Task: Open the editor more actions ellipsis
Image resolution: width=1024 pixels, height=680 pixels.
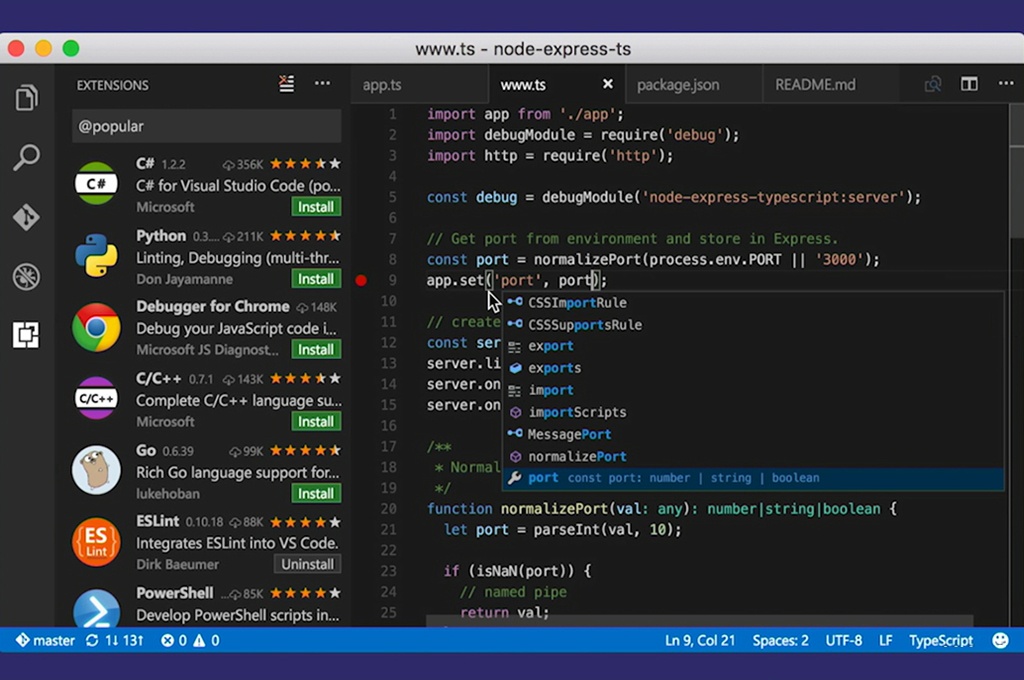Action: 1006,84
